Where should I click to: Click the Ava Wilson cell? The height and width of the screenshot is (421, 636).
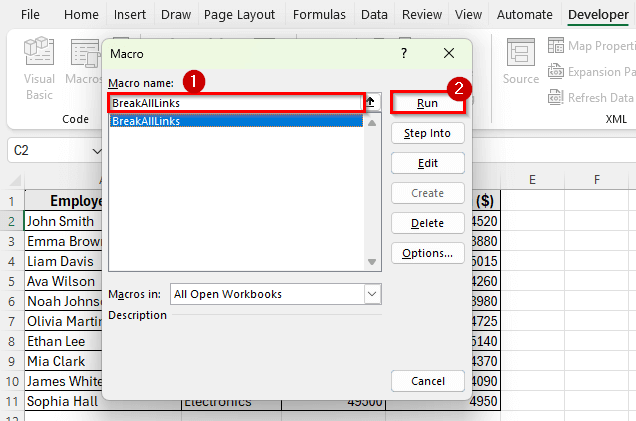[x=63, y=281]
